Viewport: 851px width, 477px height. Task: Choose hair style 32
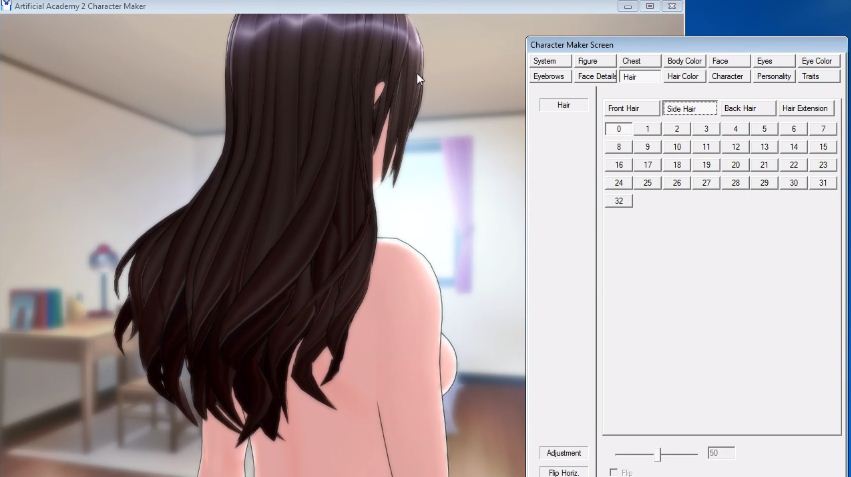tap(619, 201)
